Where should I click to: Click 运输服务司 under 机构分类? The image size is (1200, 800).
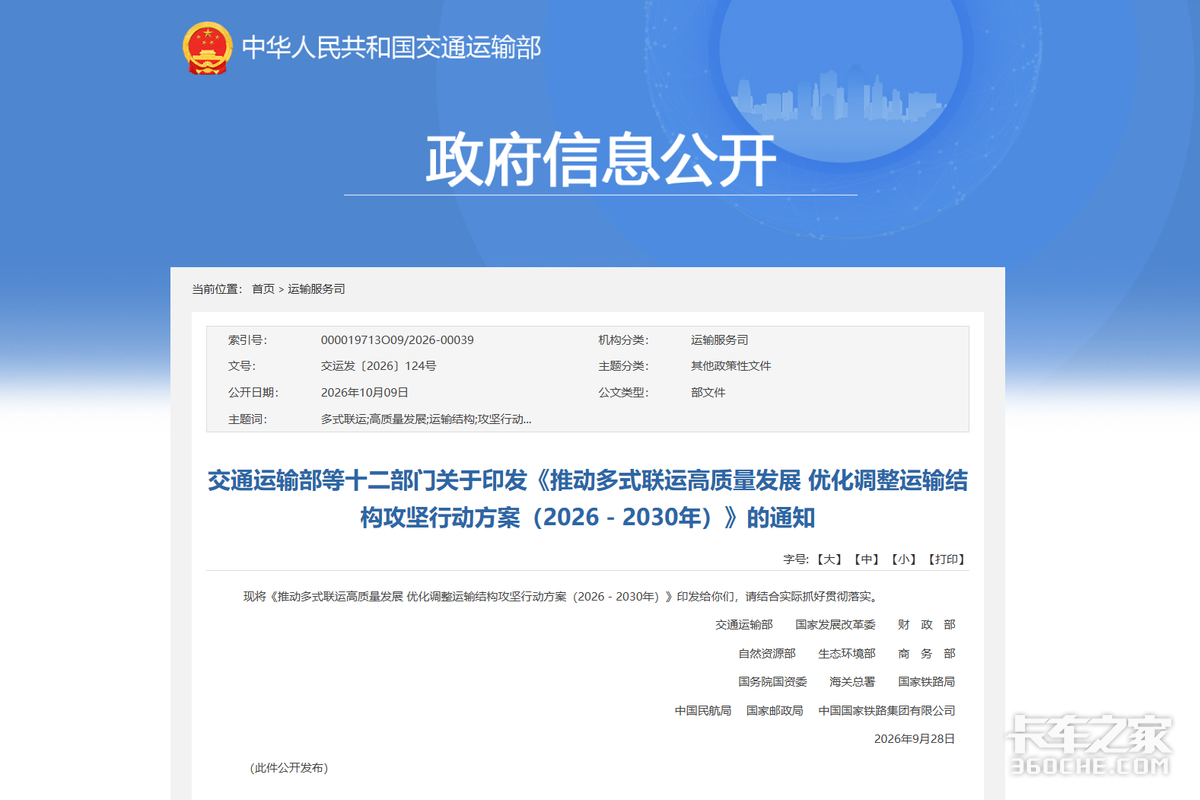719,340
